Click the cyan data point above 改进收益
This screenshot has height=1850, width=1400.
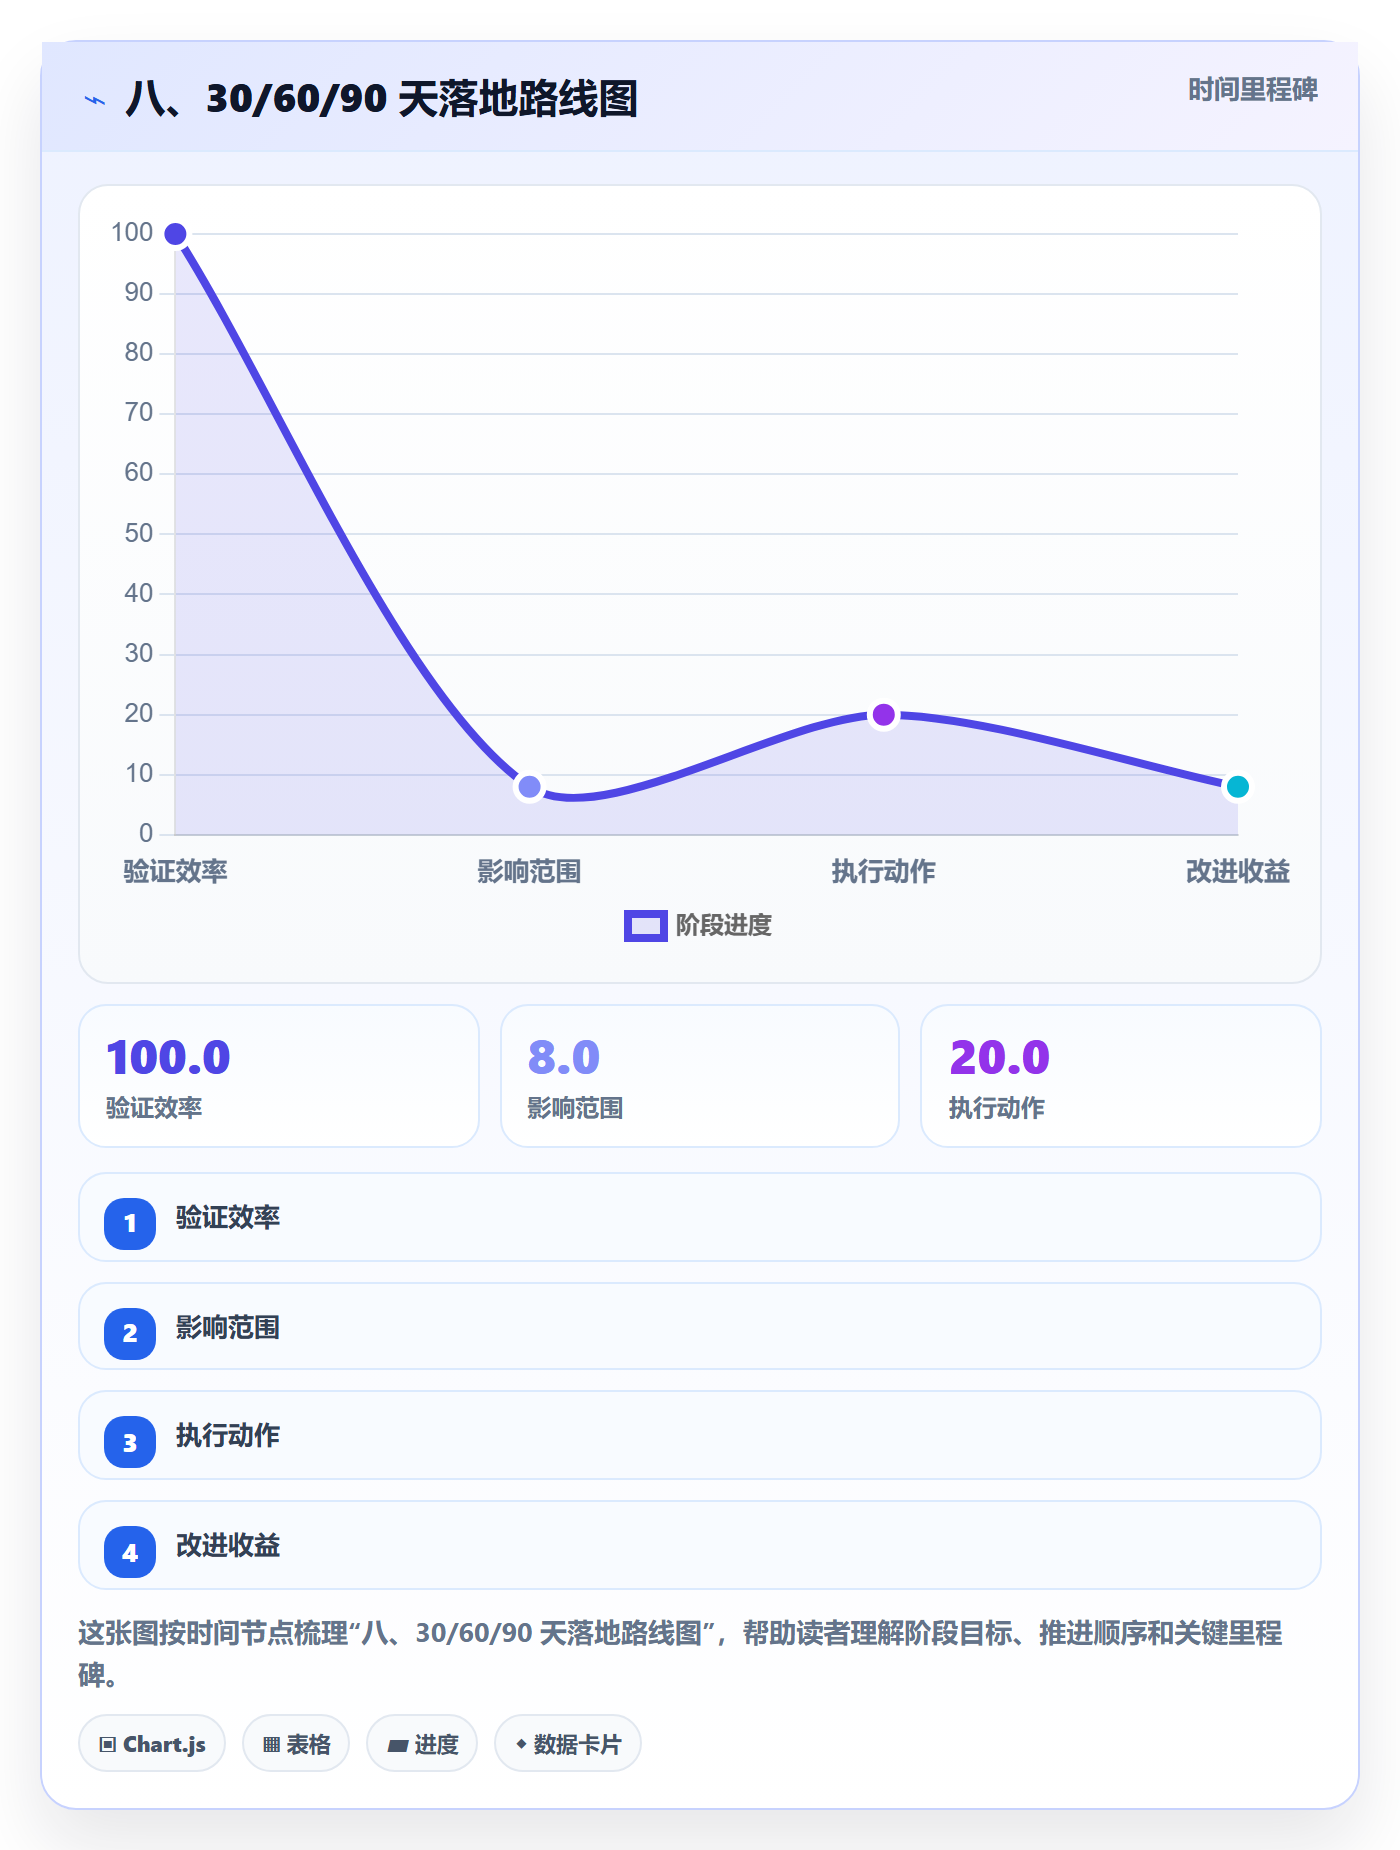tap(1237, 787)
